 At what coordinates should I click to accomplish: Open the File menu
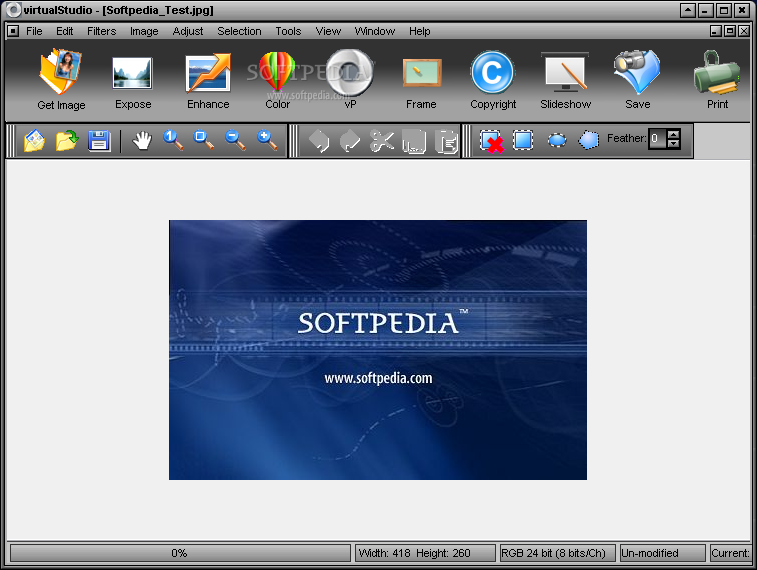34,31
